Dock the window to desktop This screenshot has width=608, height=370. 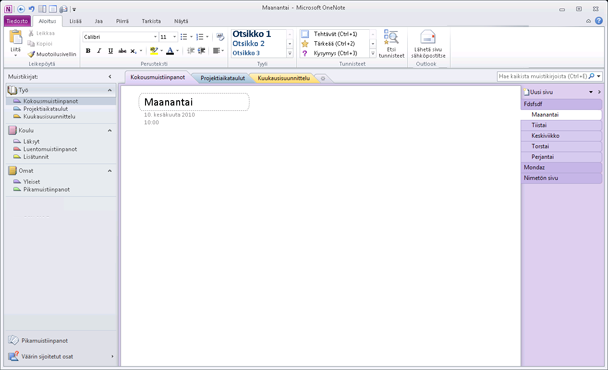43,9
